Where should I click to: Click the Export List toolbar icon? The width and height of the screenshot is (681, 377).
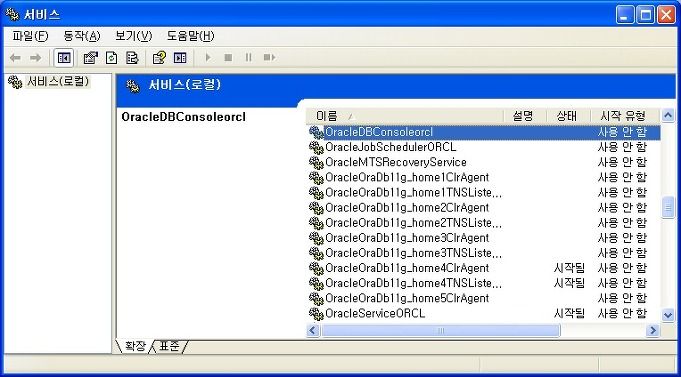132,57
